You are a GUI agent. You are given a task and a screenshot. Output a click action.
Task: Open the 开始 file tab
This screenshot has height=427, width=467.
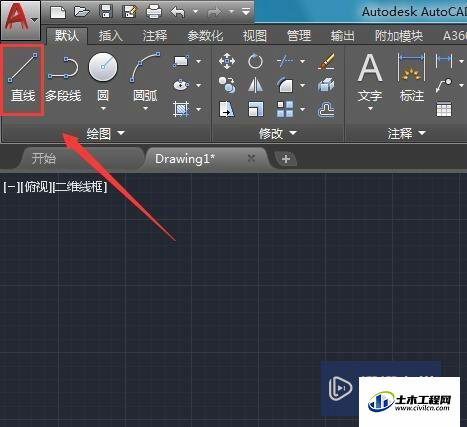(x=80, y=159)
